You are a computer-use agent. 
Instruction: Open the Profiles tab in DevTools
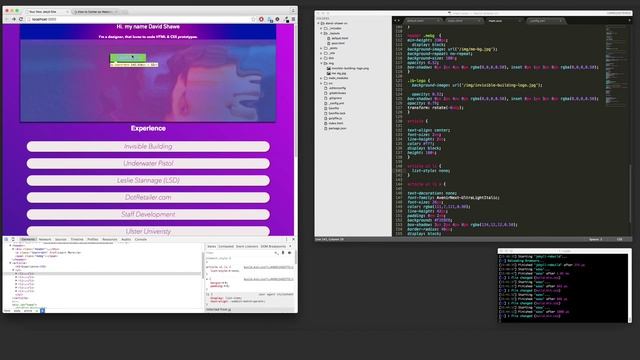(93, 239)
